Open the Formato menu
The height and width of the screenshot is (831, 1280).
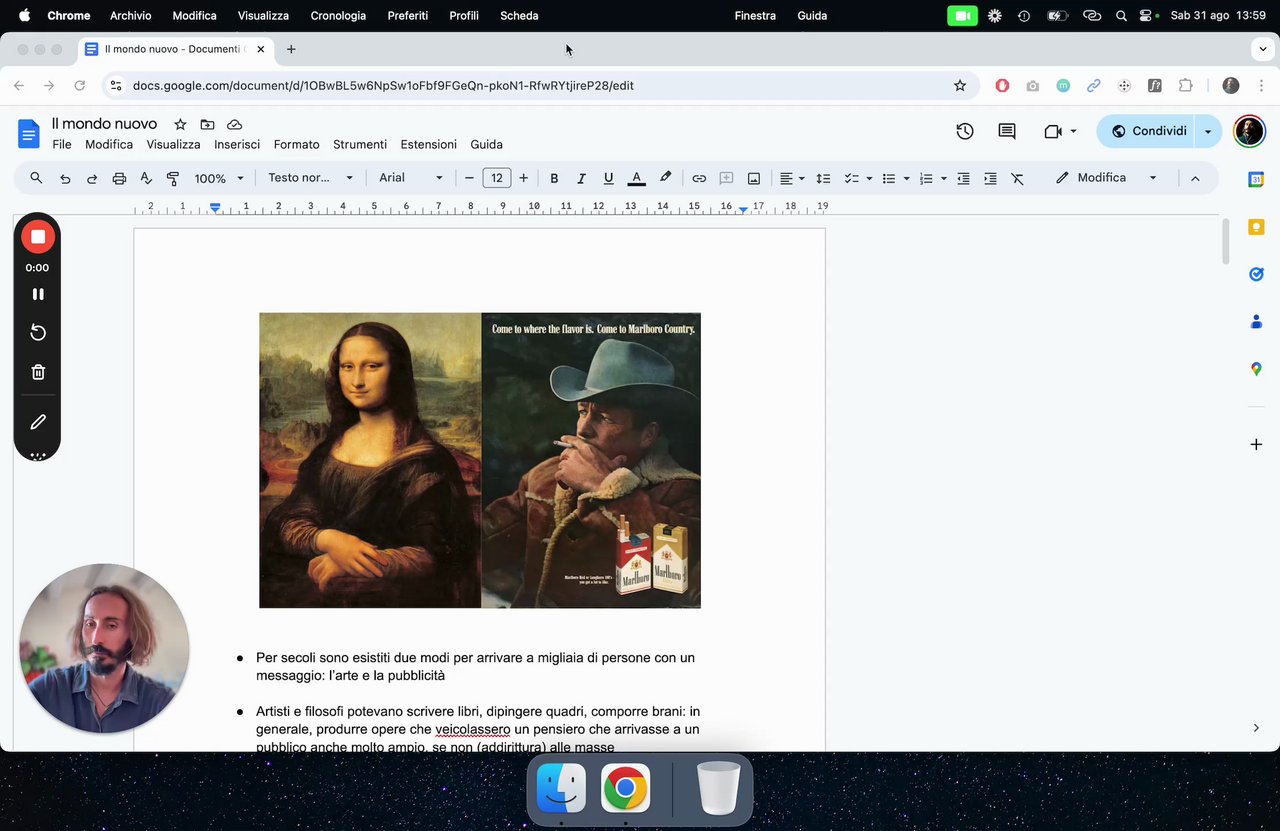(x=296, y=145)
